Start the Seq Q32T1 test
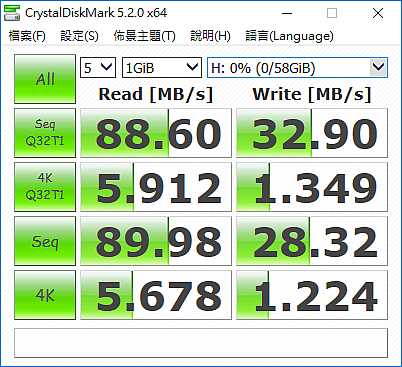The width and height of the screenshot is (402, 367). tap(45, 133)
